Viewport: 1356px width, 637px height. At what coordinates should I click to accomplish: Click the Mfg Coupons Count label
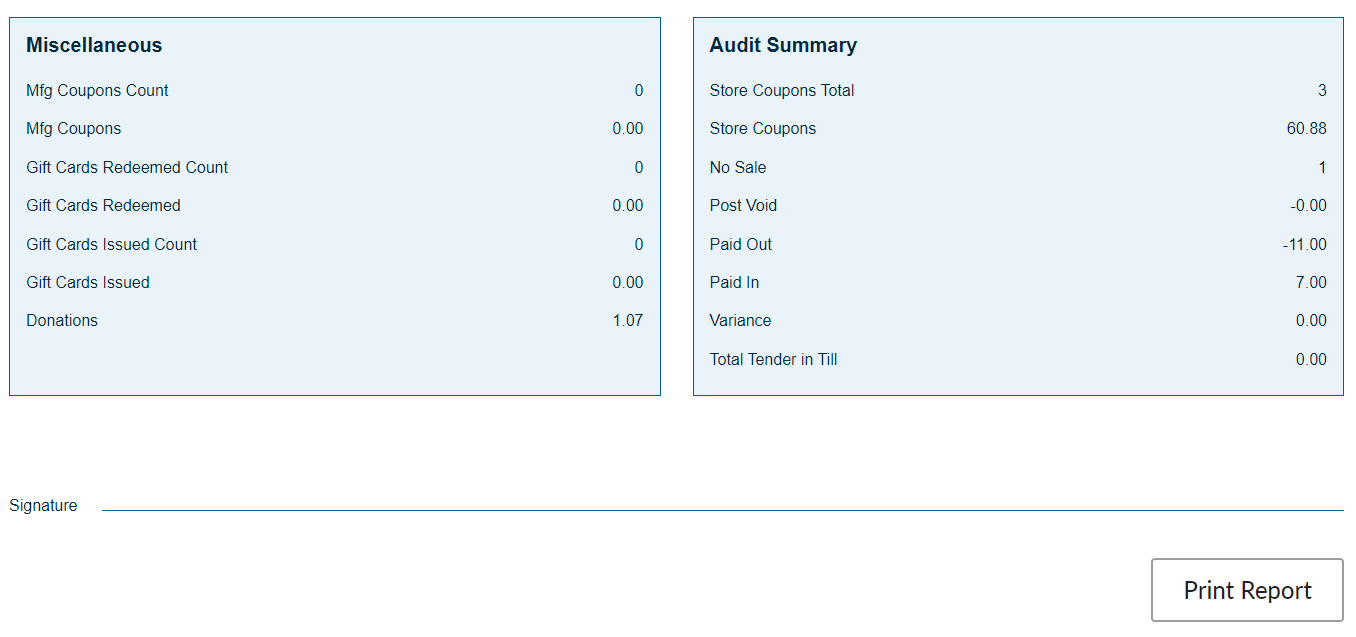click(x=97, y=90)
